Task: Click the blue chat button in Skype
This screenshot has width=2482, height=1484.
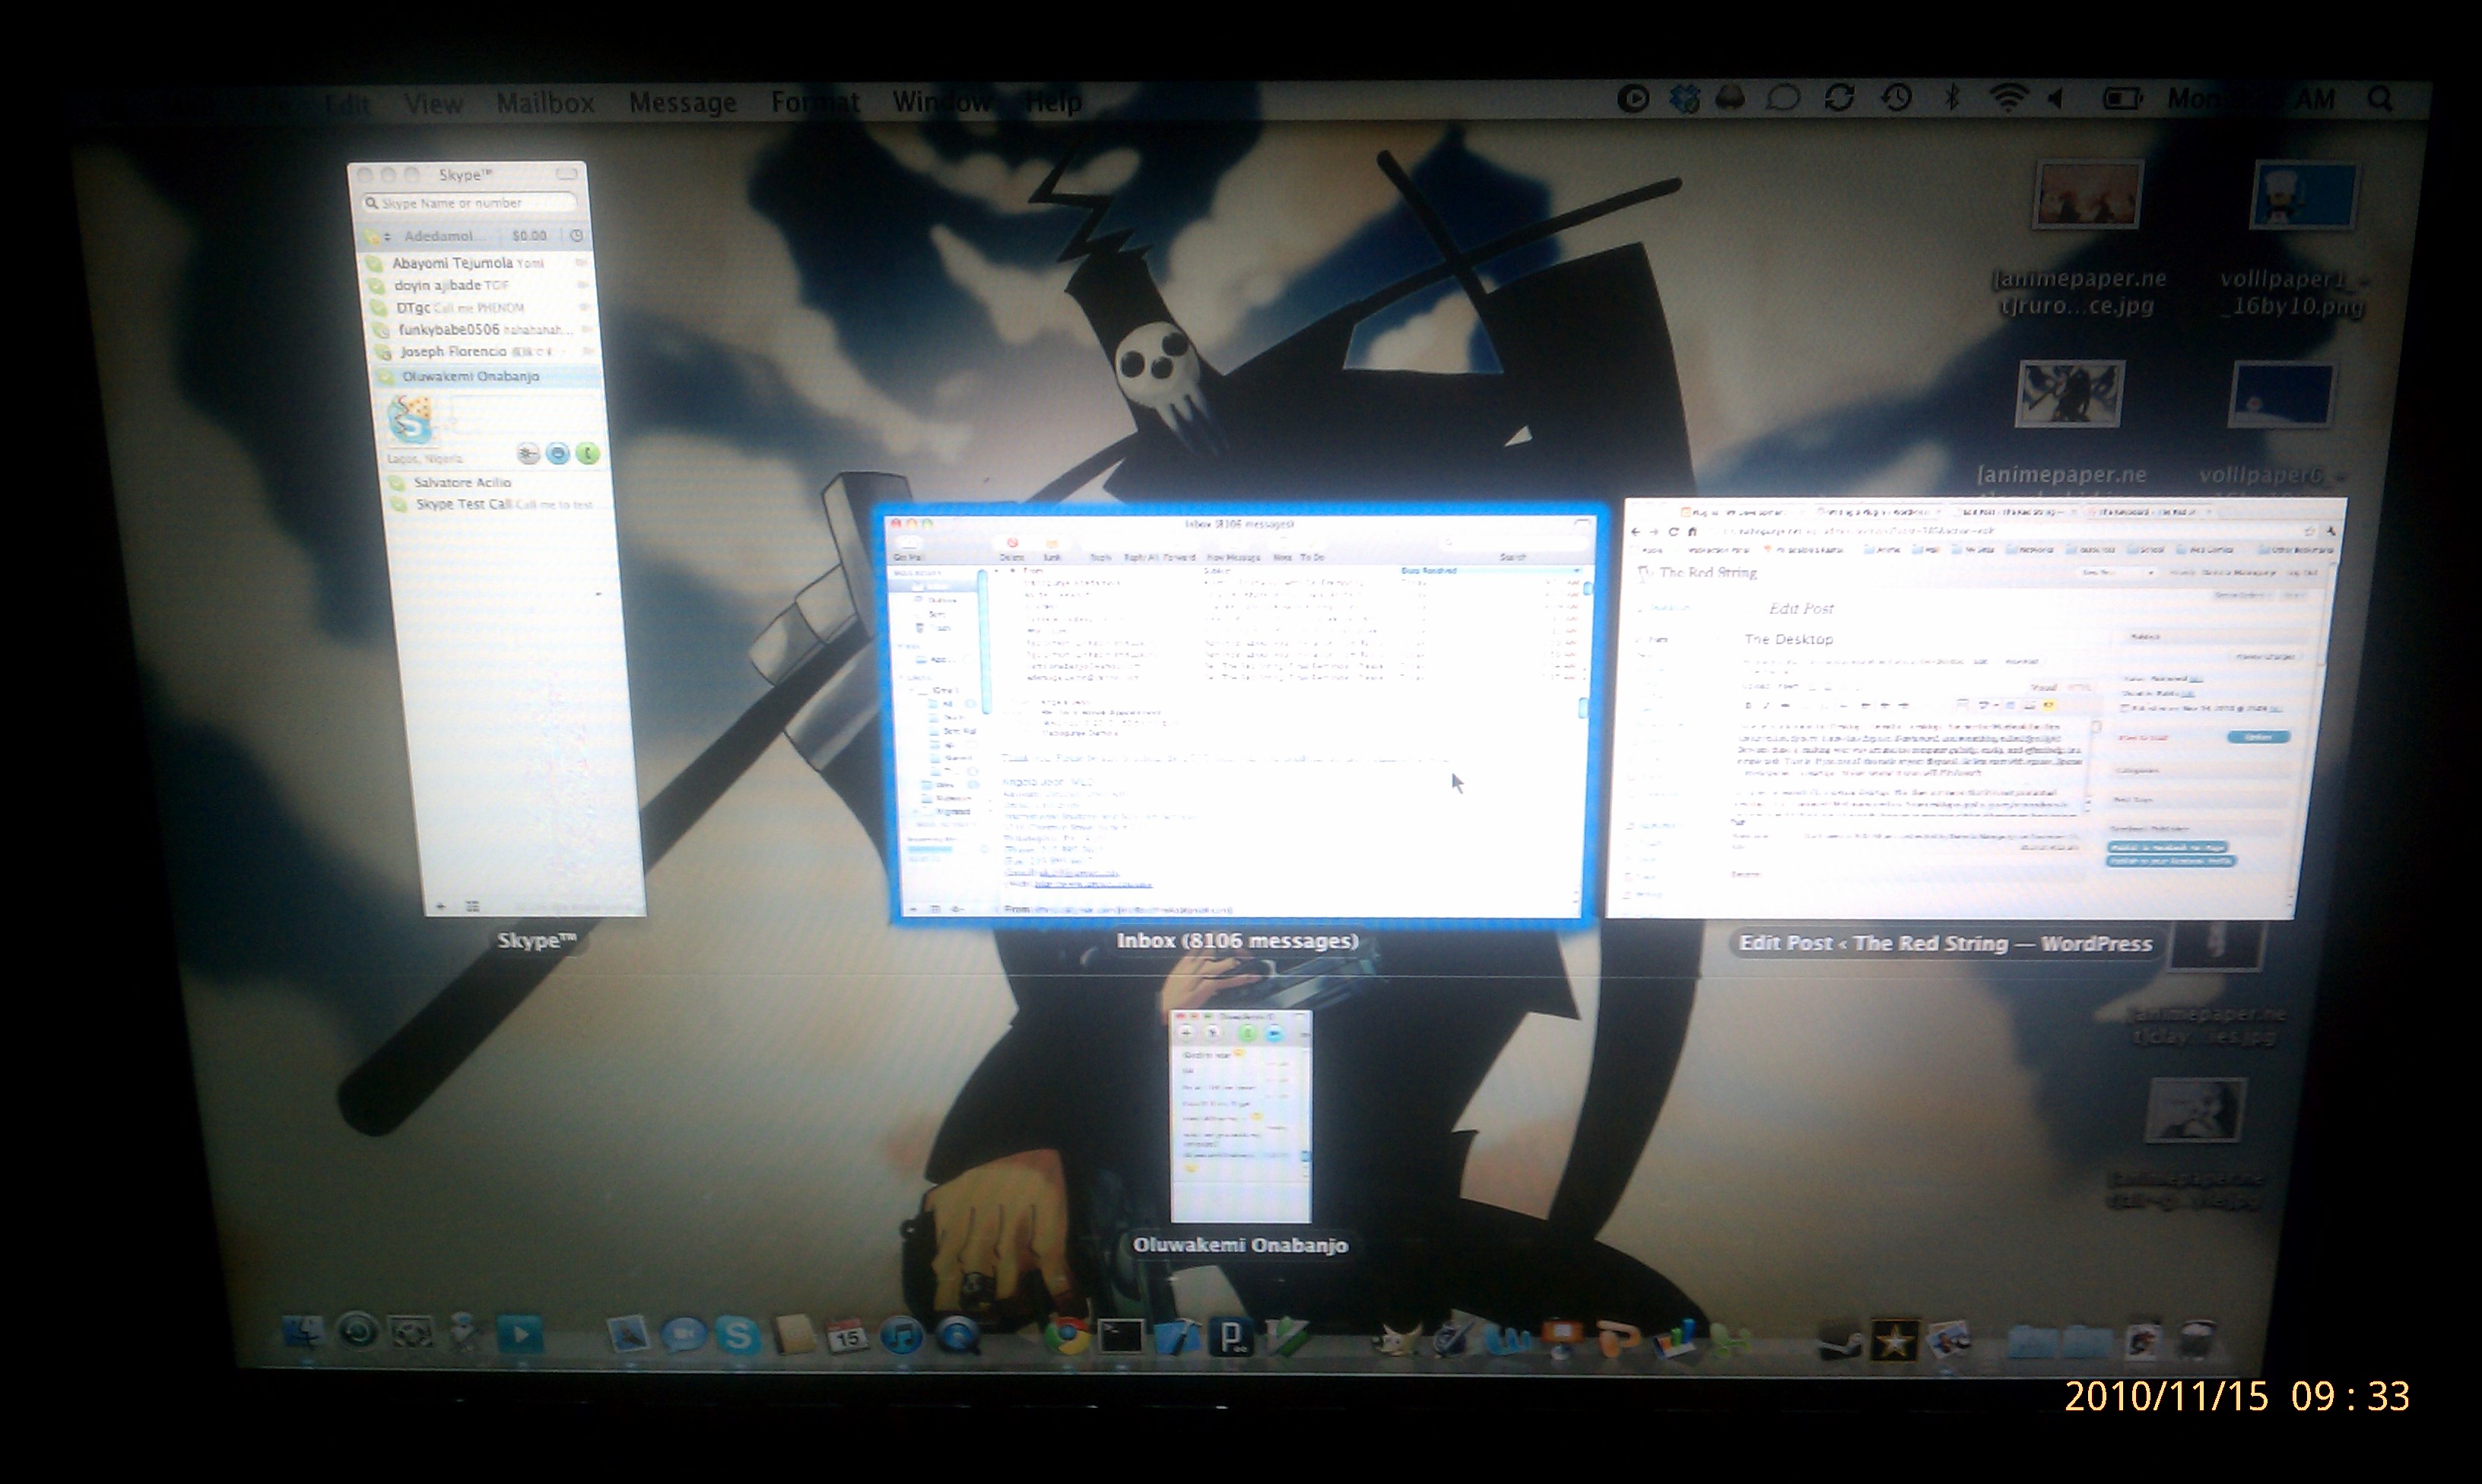Action: point(558,454)
